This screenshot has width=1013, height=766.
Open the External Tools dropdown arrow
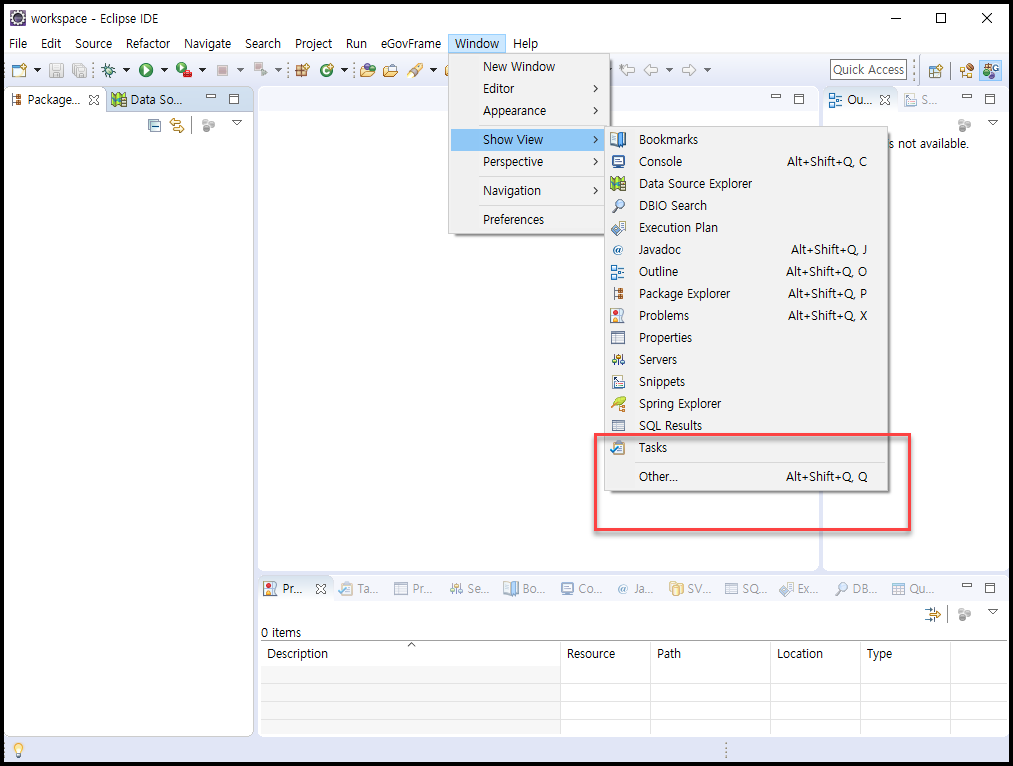click(202, 70)
